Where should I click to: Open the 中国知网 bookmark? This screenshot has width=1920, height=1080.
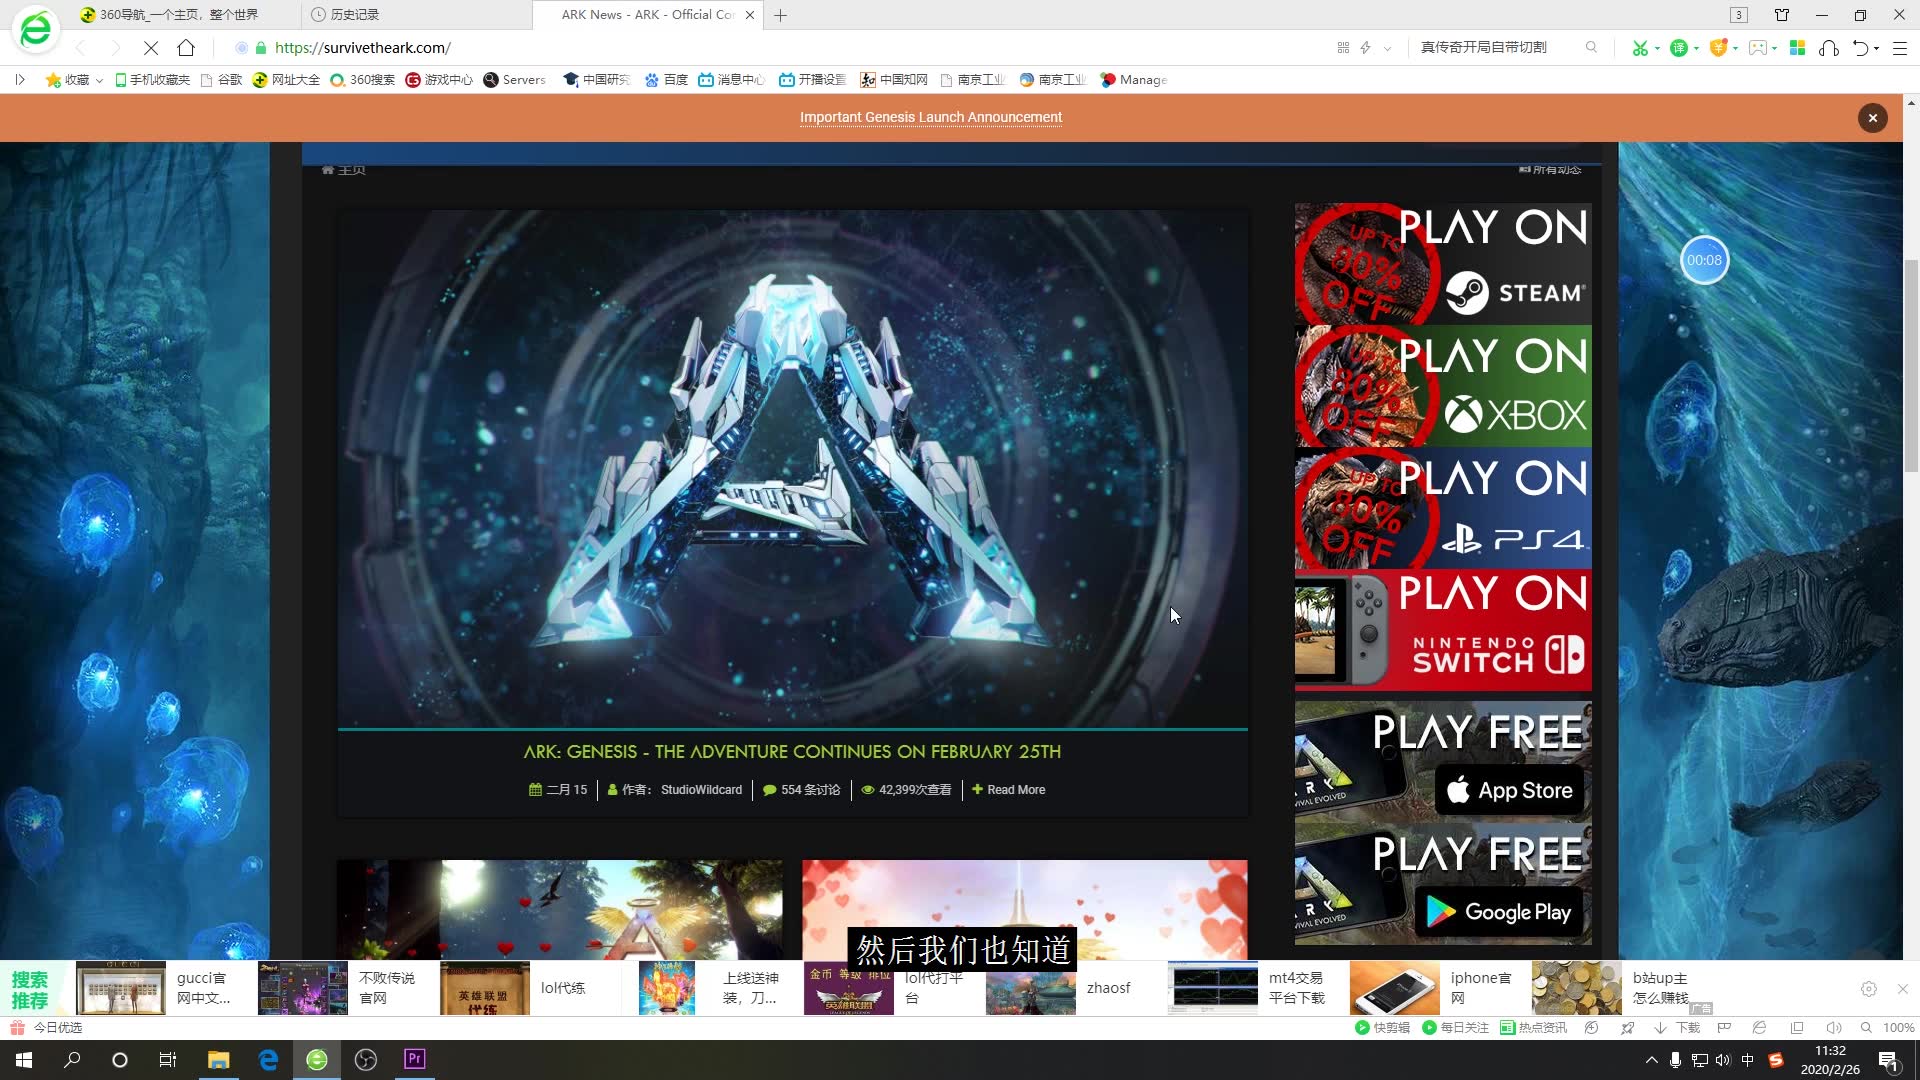click(x=894, y=80)
